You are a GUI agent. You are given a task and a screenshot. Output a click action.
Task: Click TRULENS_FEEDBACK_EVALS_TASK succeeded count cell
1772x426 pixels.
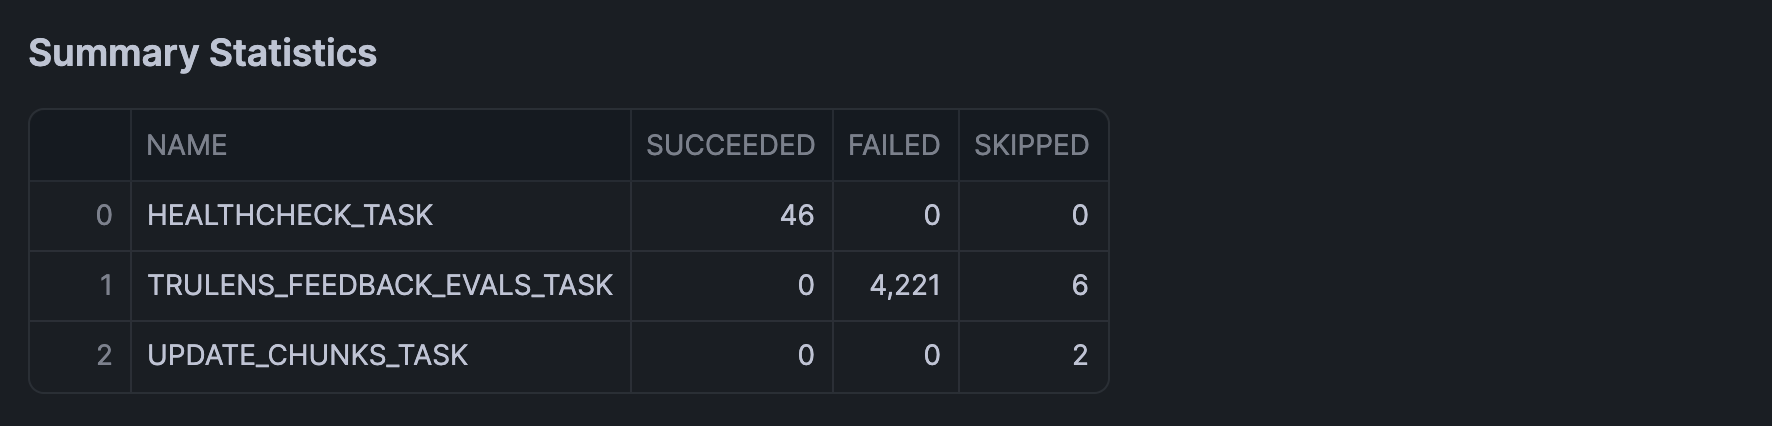(805, 286)
